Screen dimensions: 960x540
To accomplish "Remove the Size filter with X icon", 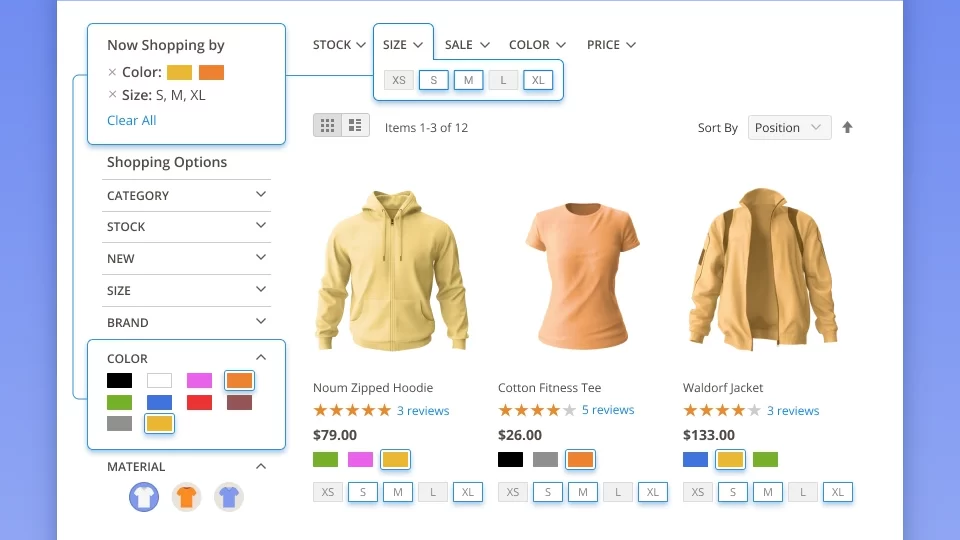I will (x=112, y=95).
